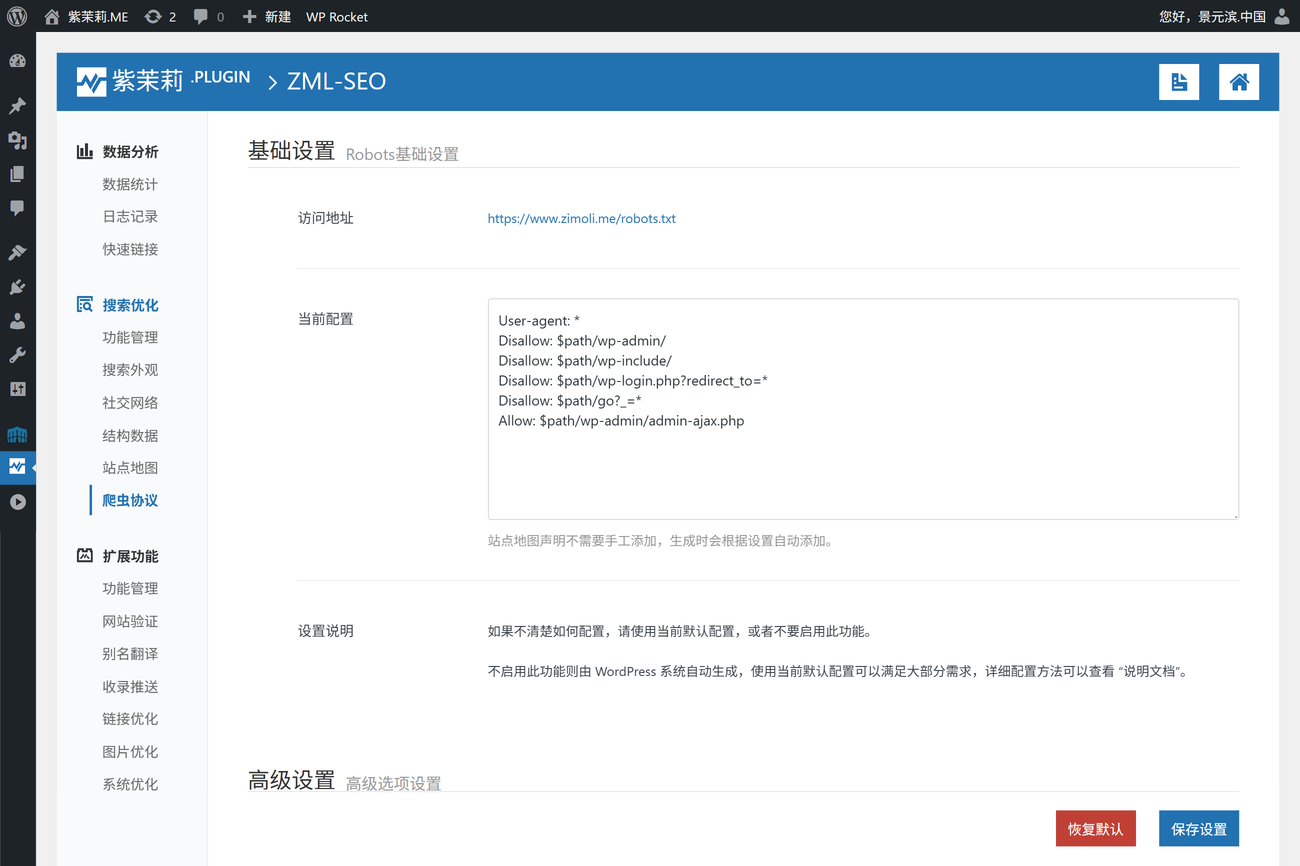Open 社交网络 menu item
The width and height of the screenshot is (1300, 866).
tap(130, 402)
